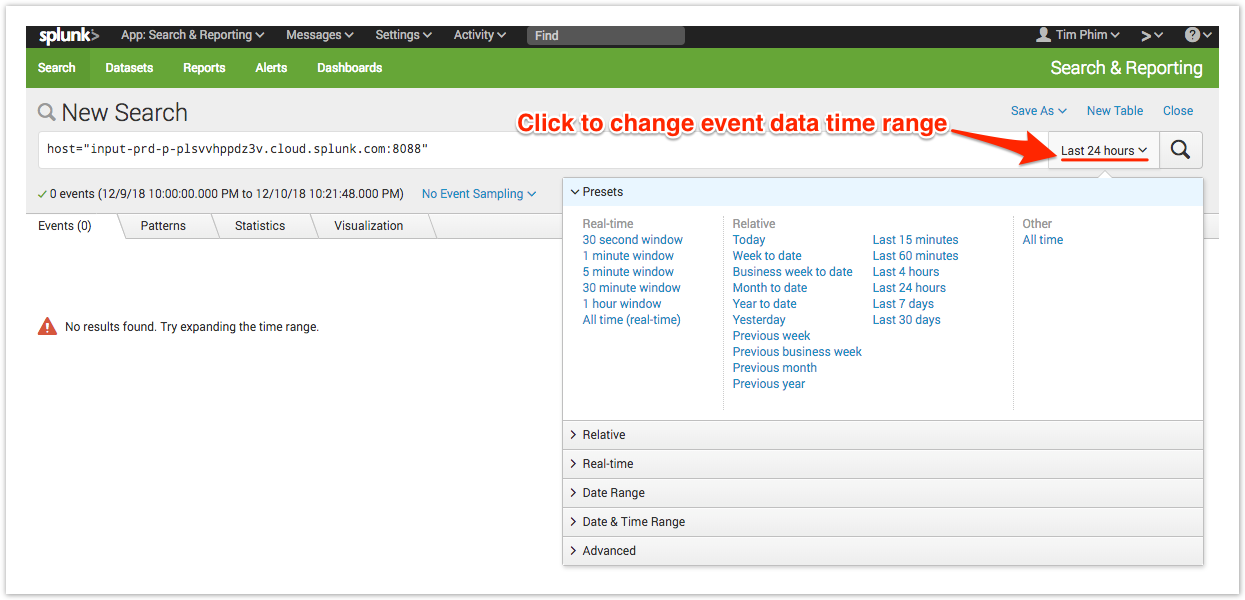Select 1 minute window preset
Screen dimensions: 1245x600
(628, 256)
